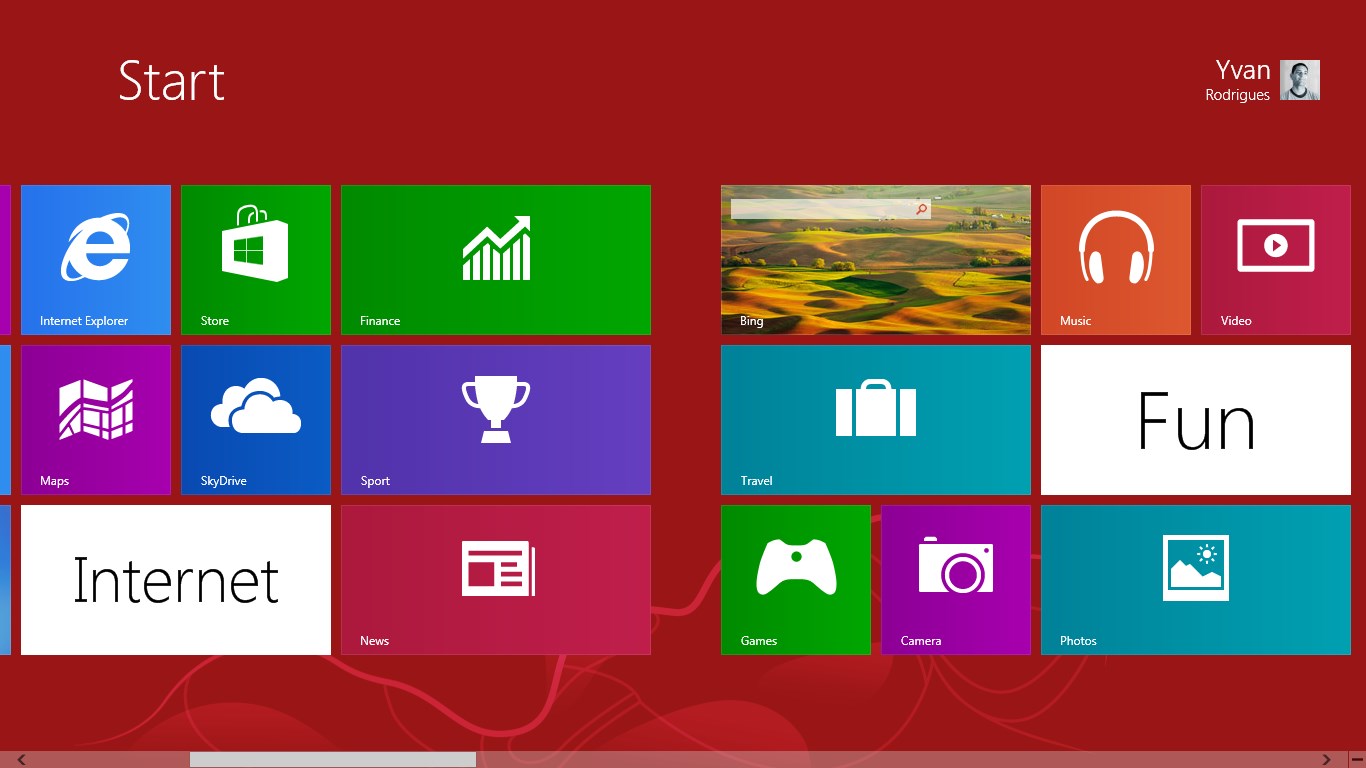Open the Travel suitcase tile
1366x768 pixels.
(x=876, y=419)
